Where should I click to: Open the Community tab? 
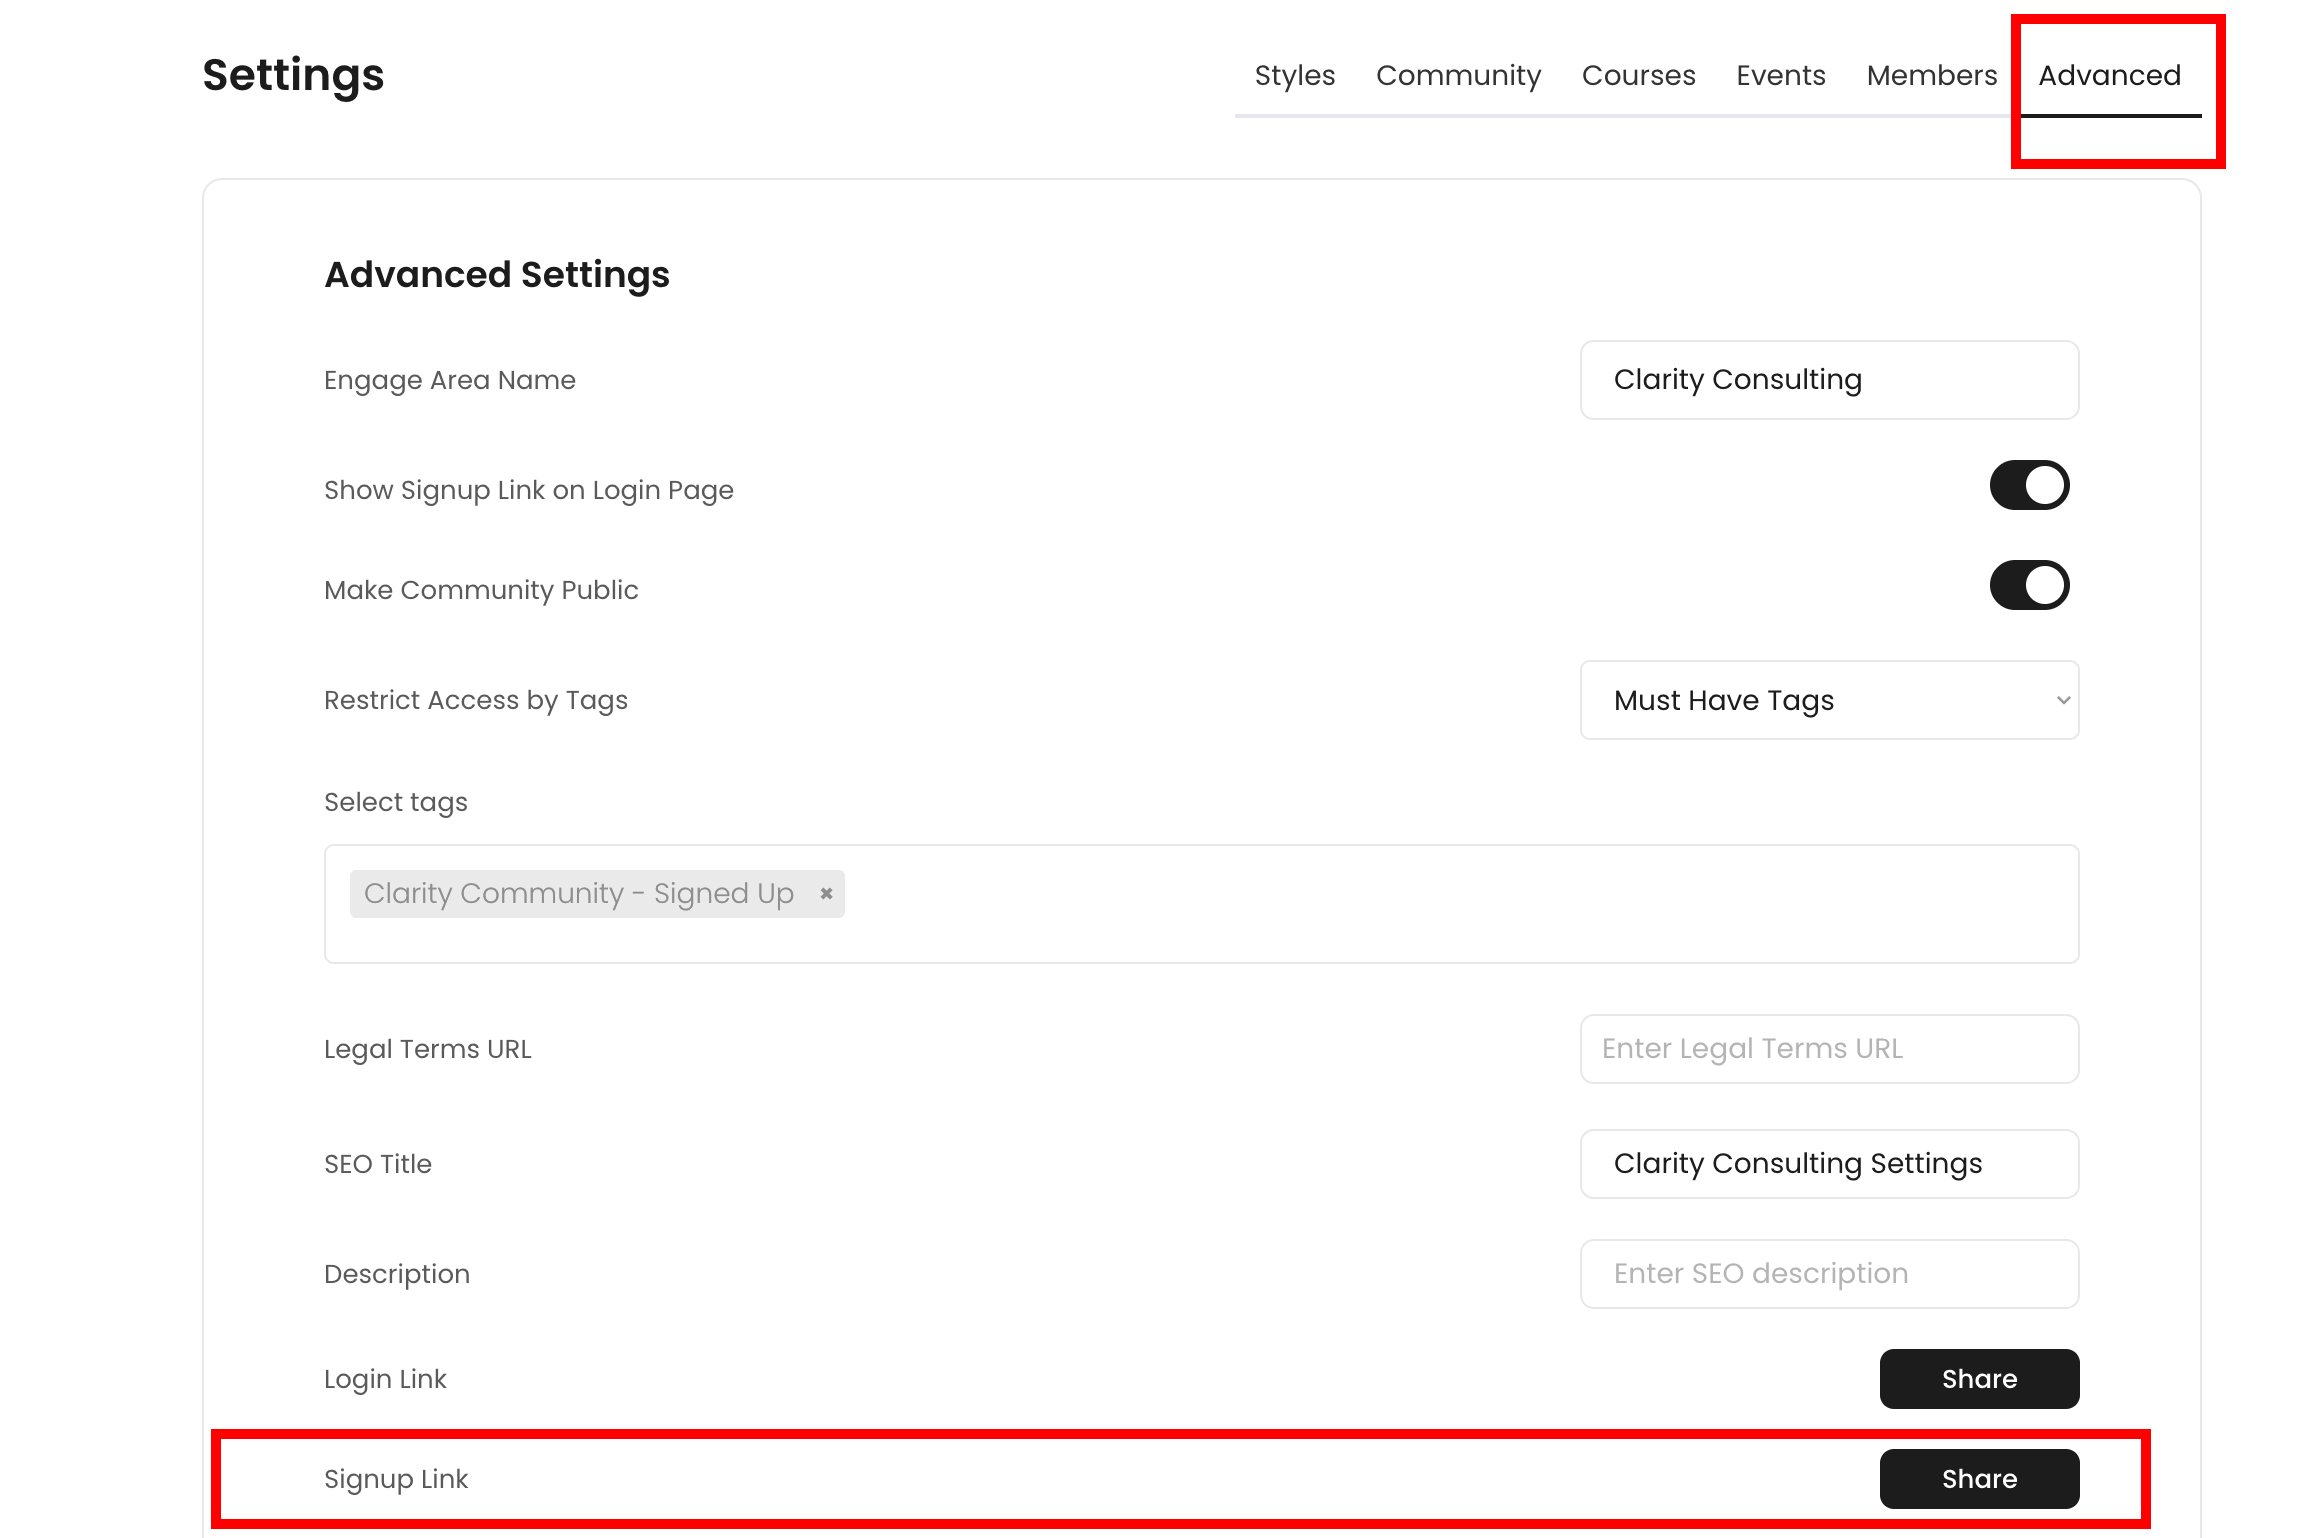[x=1458, y=76]
